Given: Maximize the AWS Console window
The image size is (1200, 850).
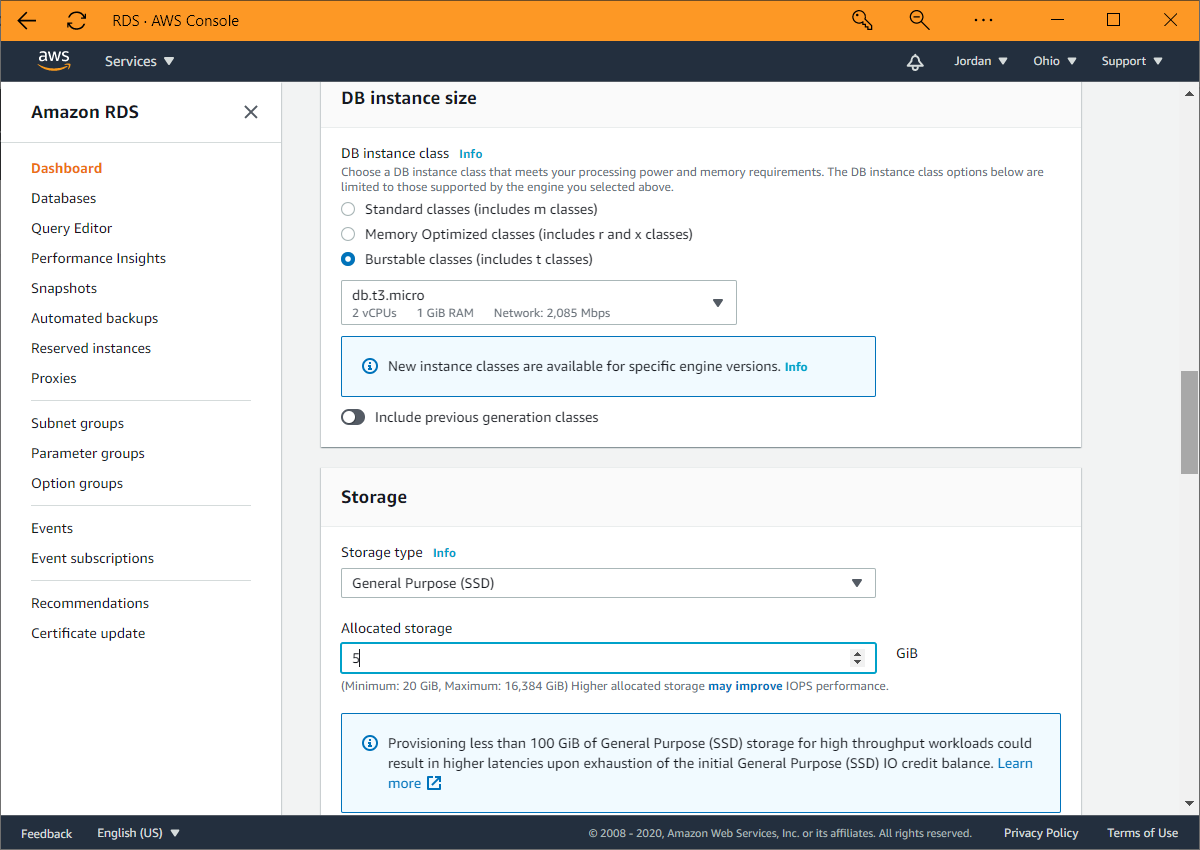Looking at the screenshot, I should (1114, 20).
